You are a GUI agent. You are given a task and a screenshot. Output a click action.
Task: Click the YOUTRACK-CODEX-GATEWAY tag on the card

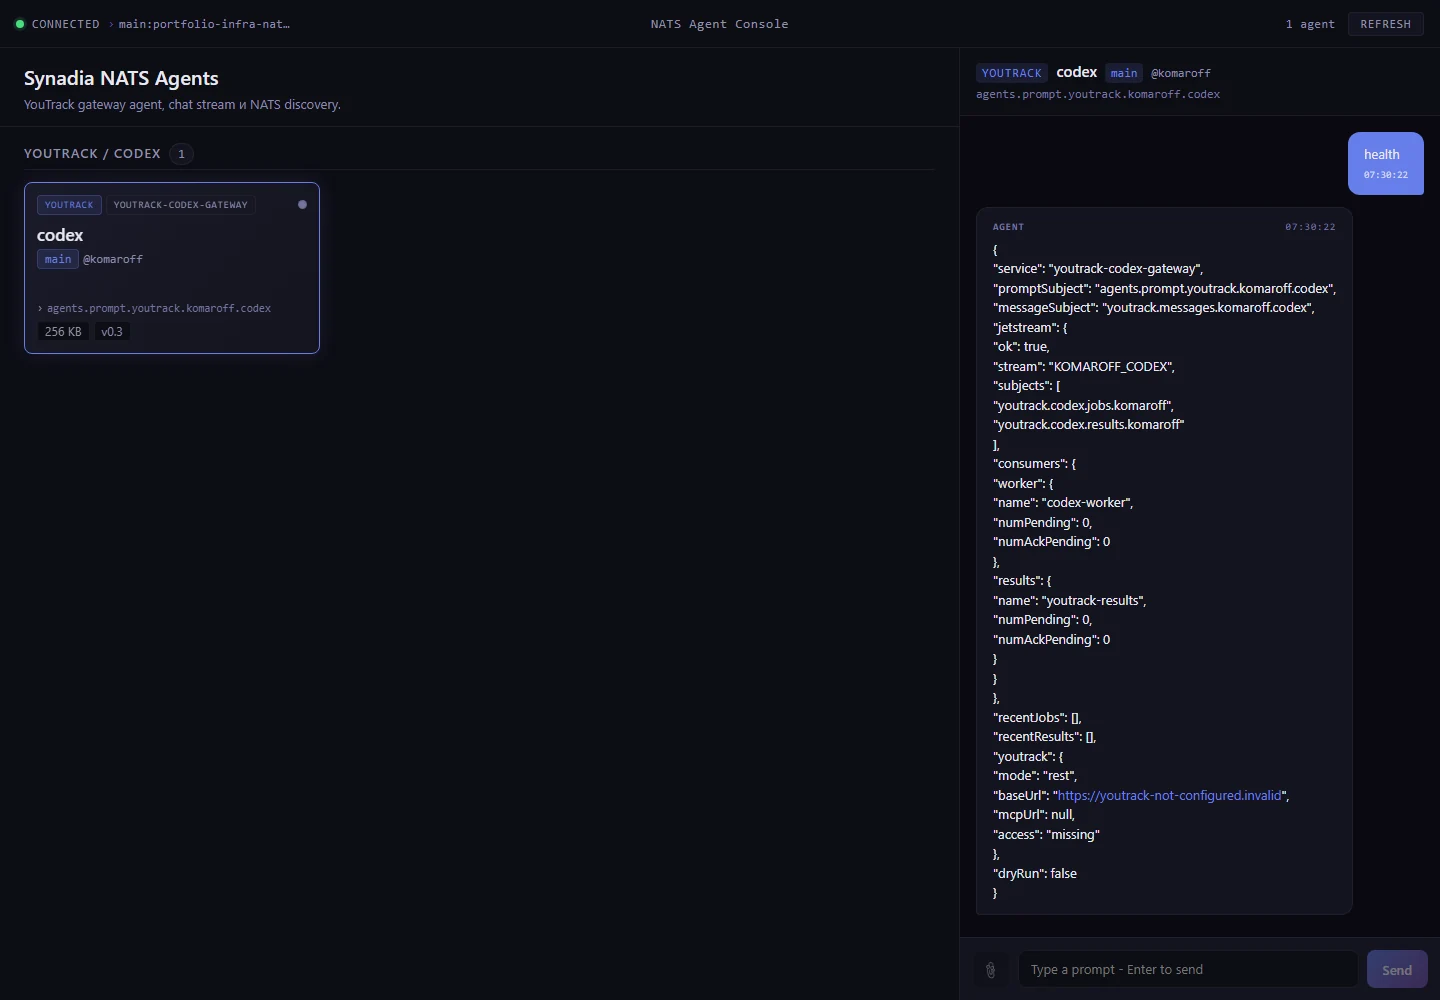[181, 205]
